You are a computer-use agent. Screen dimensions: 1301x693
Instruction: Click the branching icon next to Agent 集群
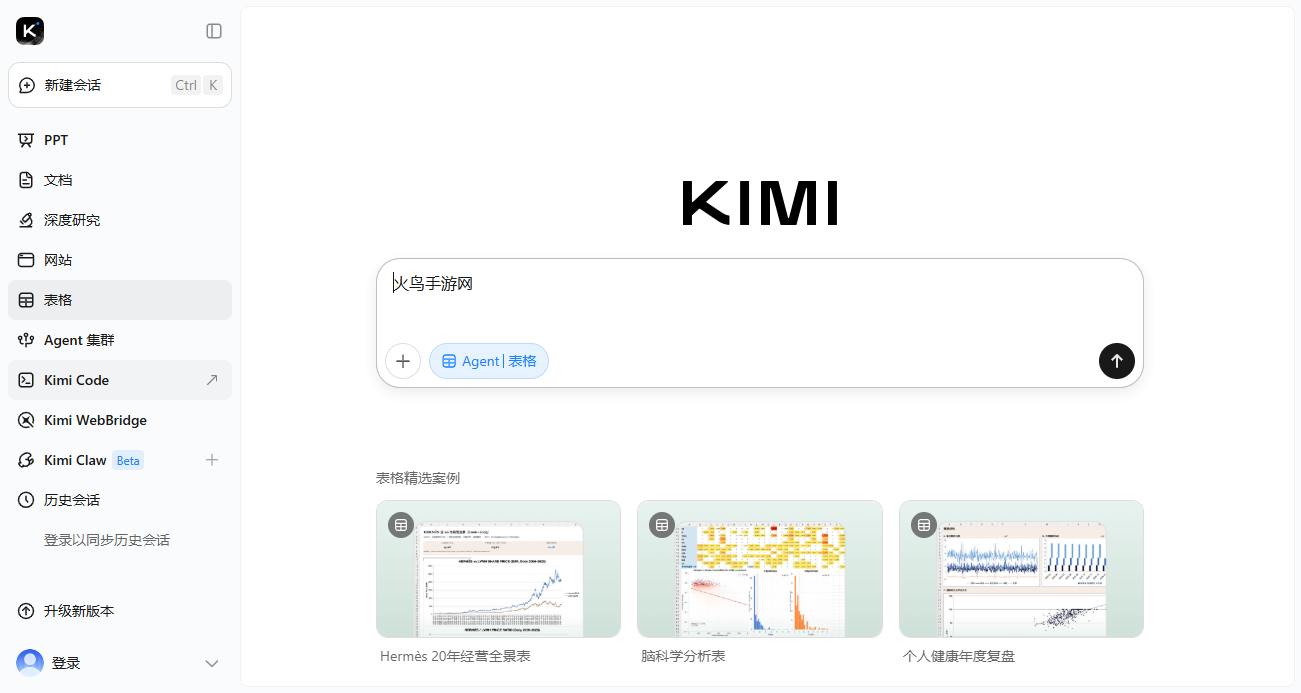coord(26,340)
